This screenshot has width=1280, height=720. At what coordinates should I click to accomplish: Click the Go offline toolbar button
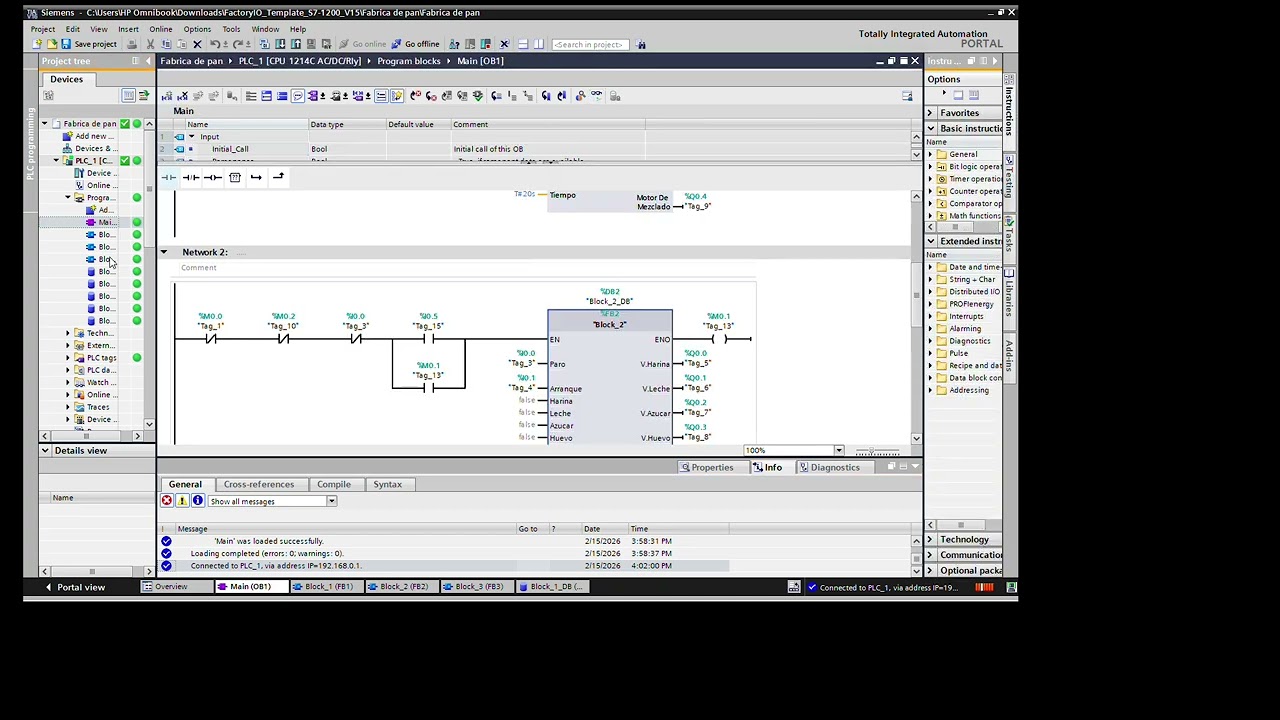point(416,44)
